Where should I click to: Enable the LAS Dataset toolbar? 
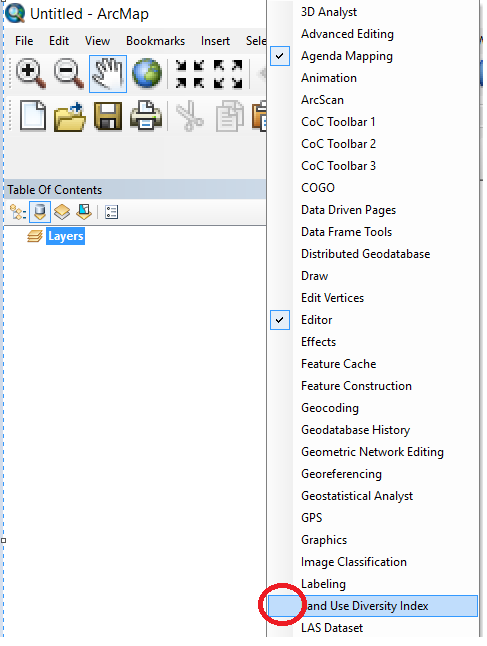[373, 628]
